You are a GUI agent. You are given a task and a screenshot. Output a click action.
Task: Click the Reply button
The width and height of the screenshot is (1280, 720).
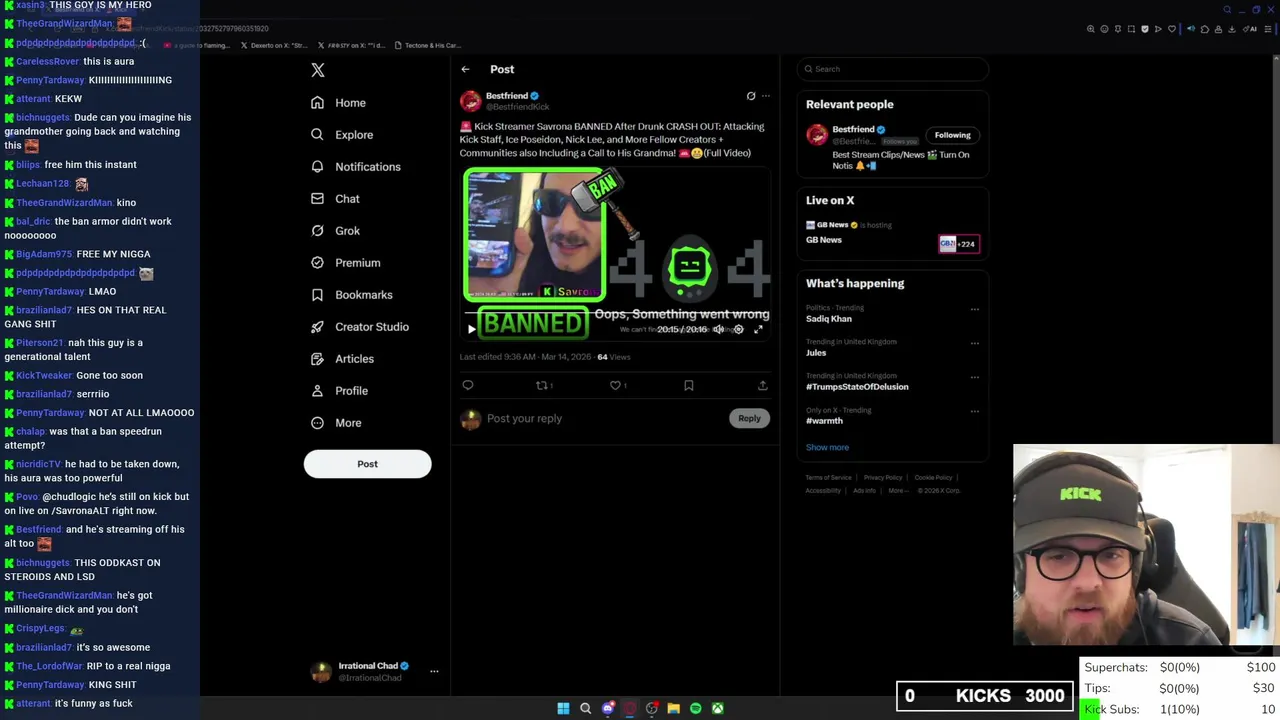(749, 418)
